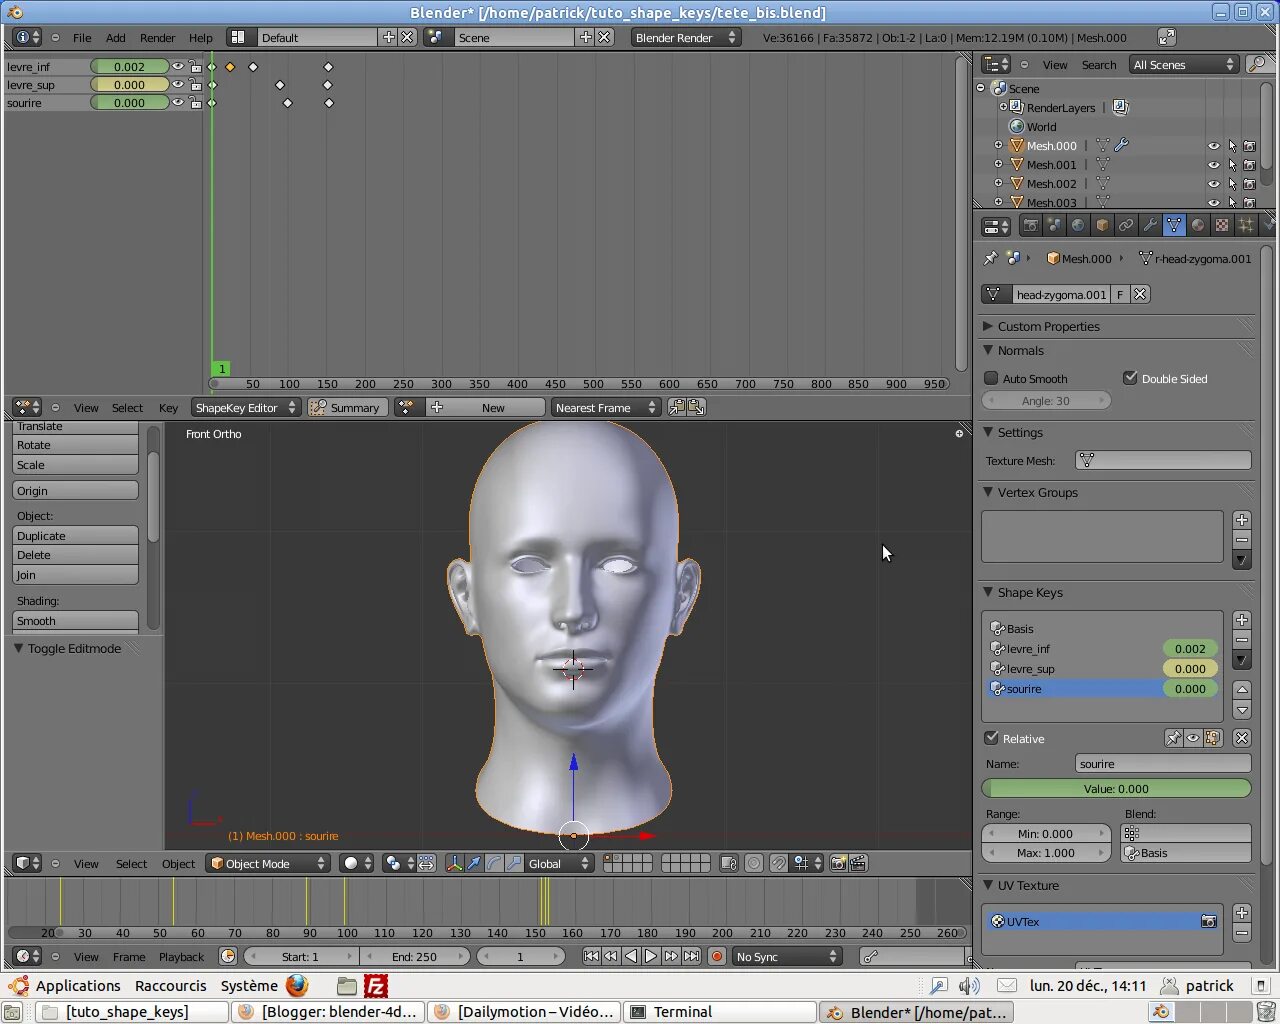This screenshot has width=1280, height=1024.
Task: Disable the Double Sided checkbox
Action: [1131, 378]
